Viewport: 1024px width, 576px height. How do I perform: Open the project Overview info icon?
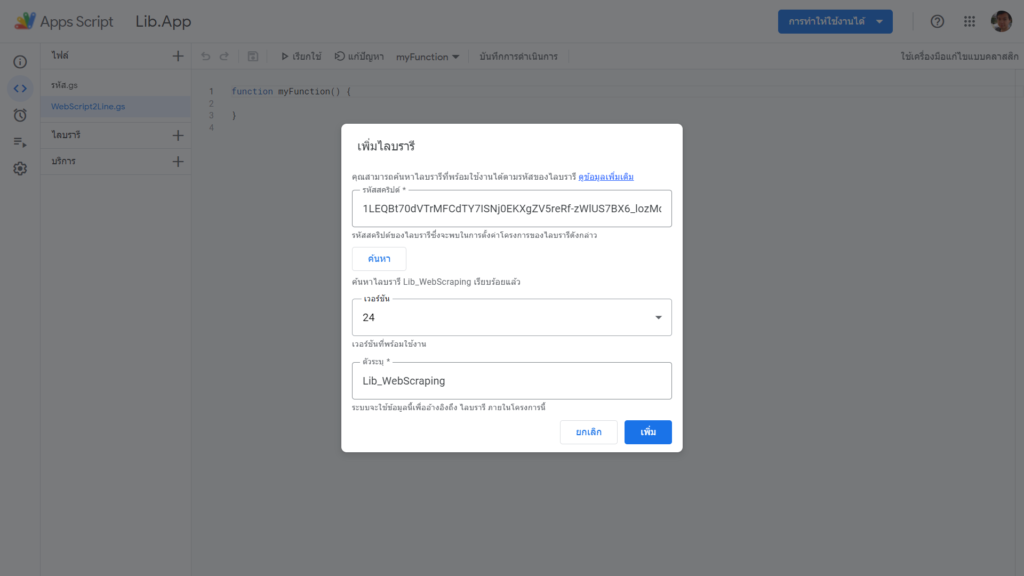click(20, 61)
